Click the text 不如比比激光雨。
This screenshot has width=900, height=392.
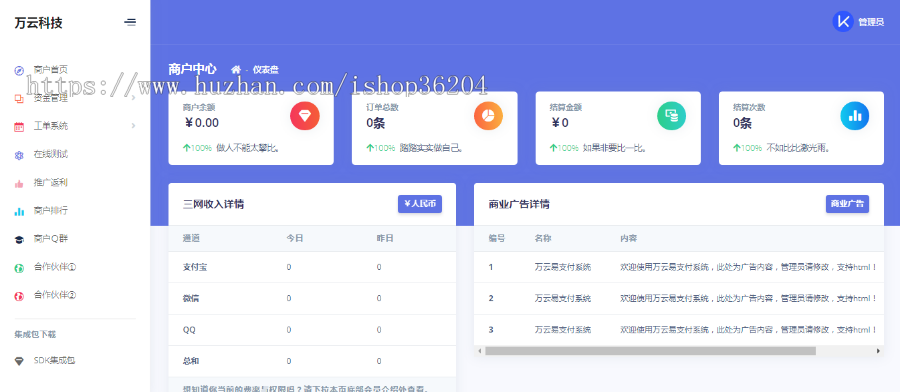[x=798, y=148]
